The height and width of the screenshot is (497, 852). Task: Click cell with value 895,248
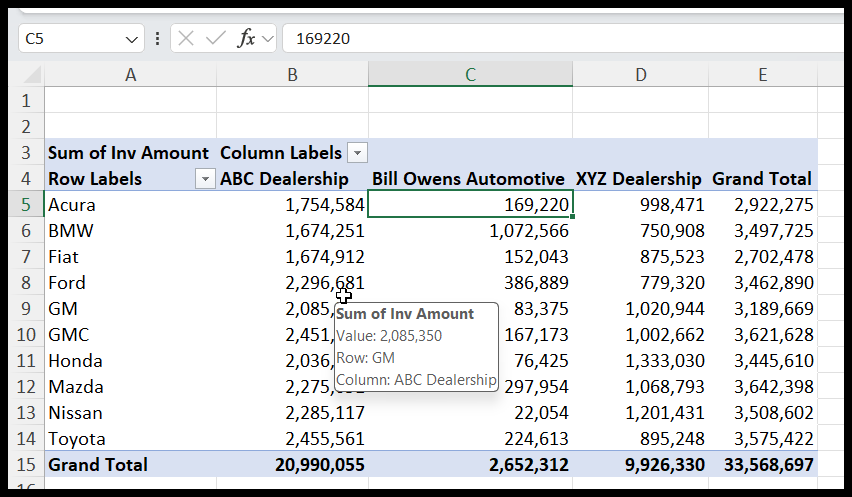pos(641,439)
